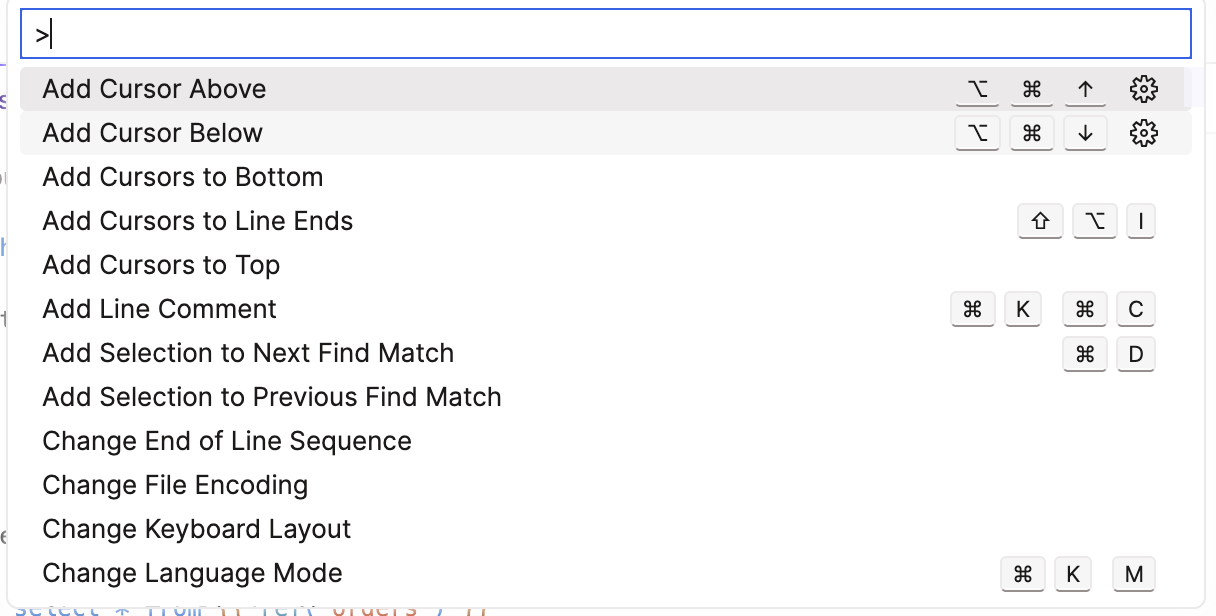Run the Change End of Line Sequence command
This screenshot has width=1216, height=616.
226,441
